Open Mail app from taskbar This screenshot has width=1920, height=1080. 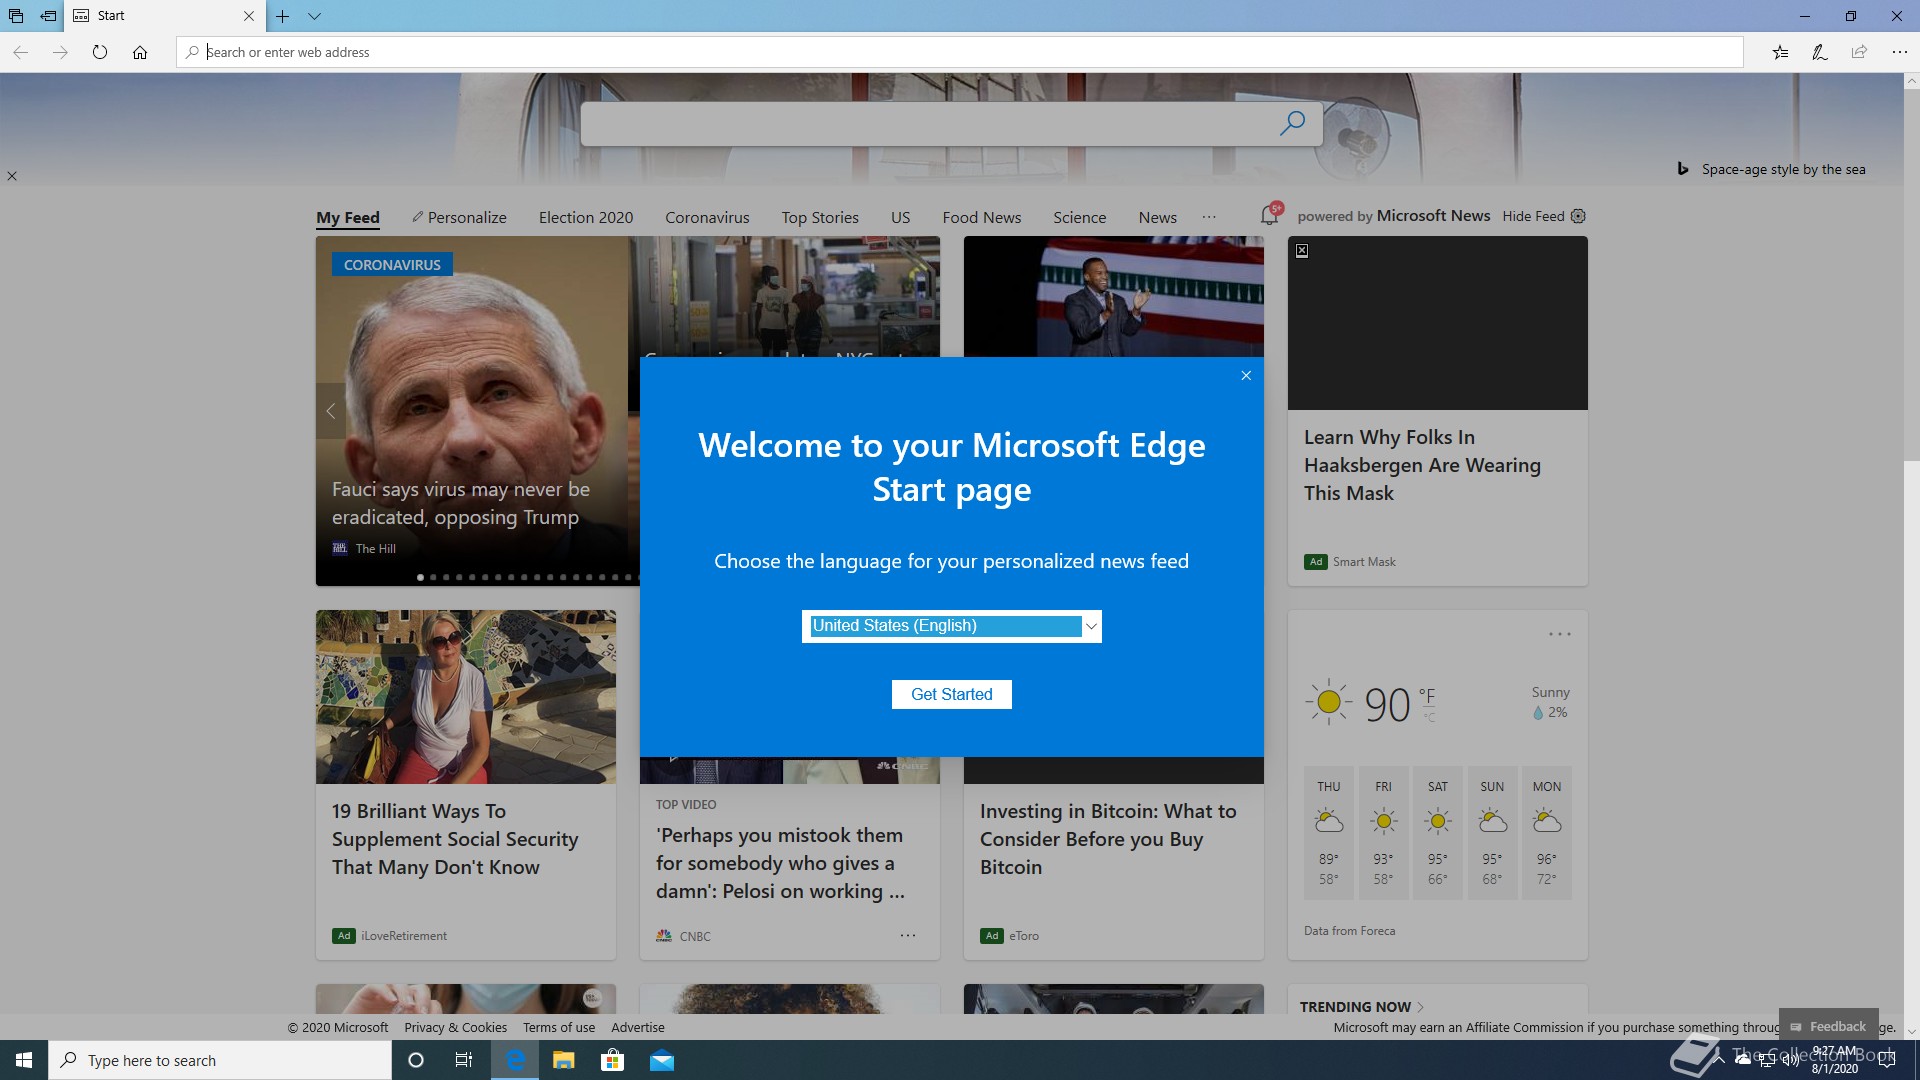(x=662, y=1060)
